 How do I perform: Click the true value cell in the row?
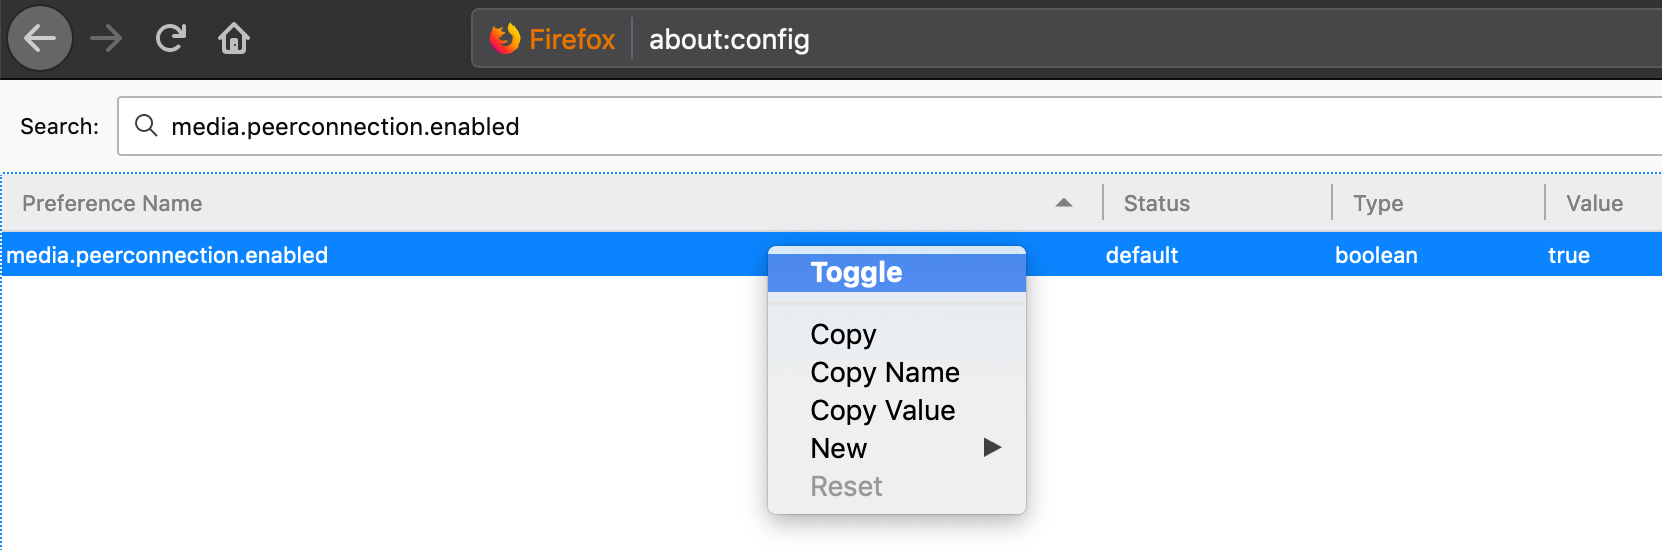1568,255
